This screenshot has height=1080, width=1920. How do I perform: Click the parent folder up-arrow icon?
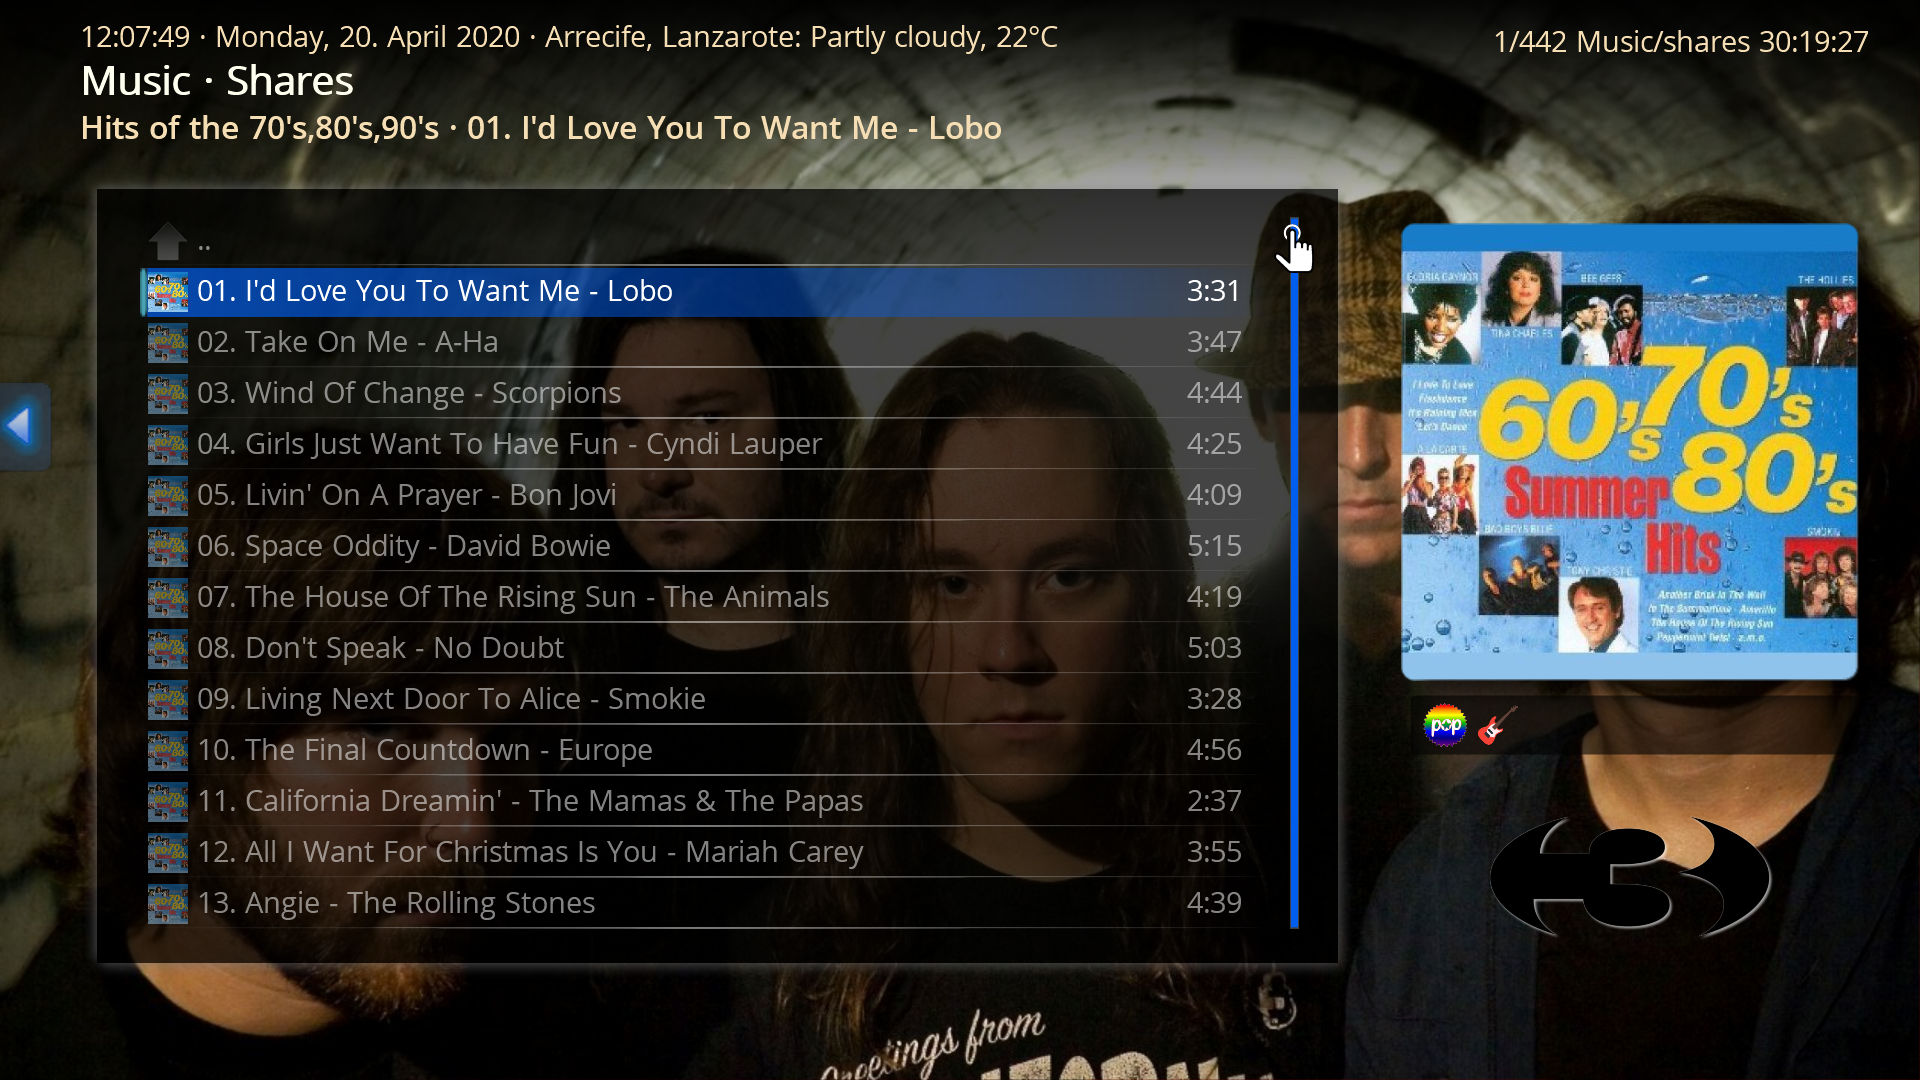click(x=167, y=241)
